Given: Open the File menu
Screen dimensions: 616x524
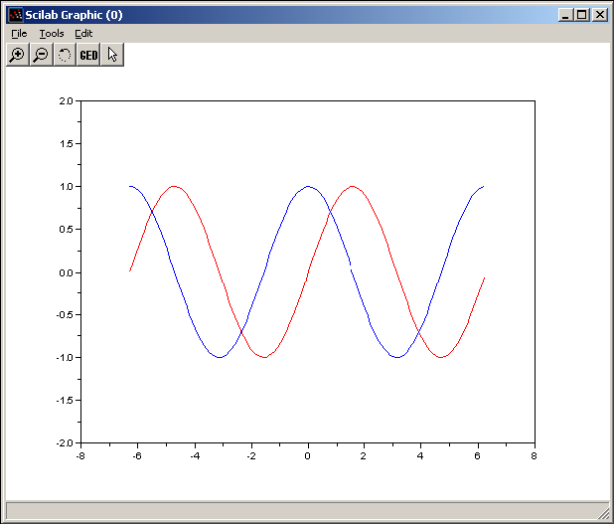Looking at the screenshot, I should (x=19, y=34).
